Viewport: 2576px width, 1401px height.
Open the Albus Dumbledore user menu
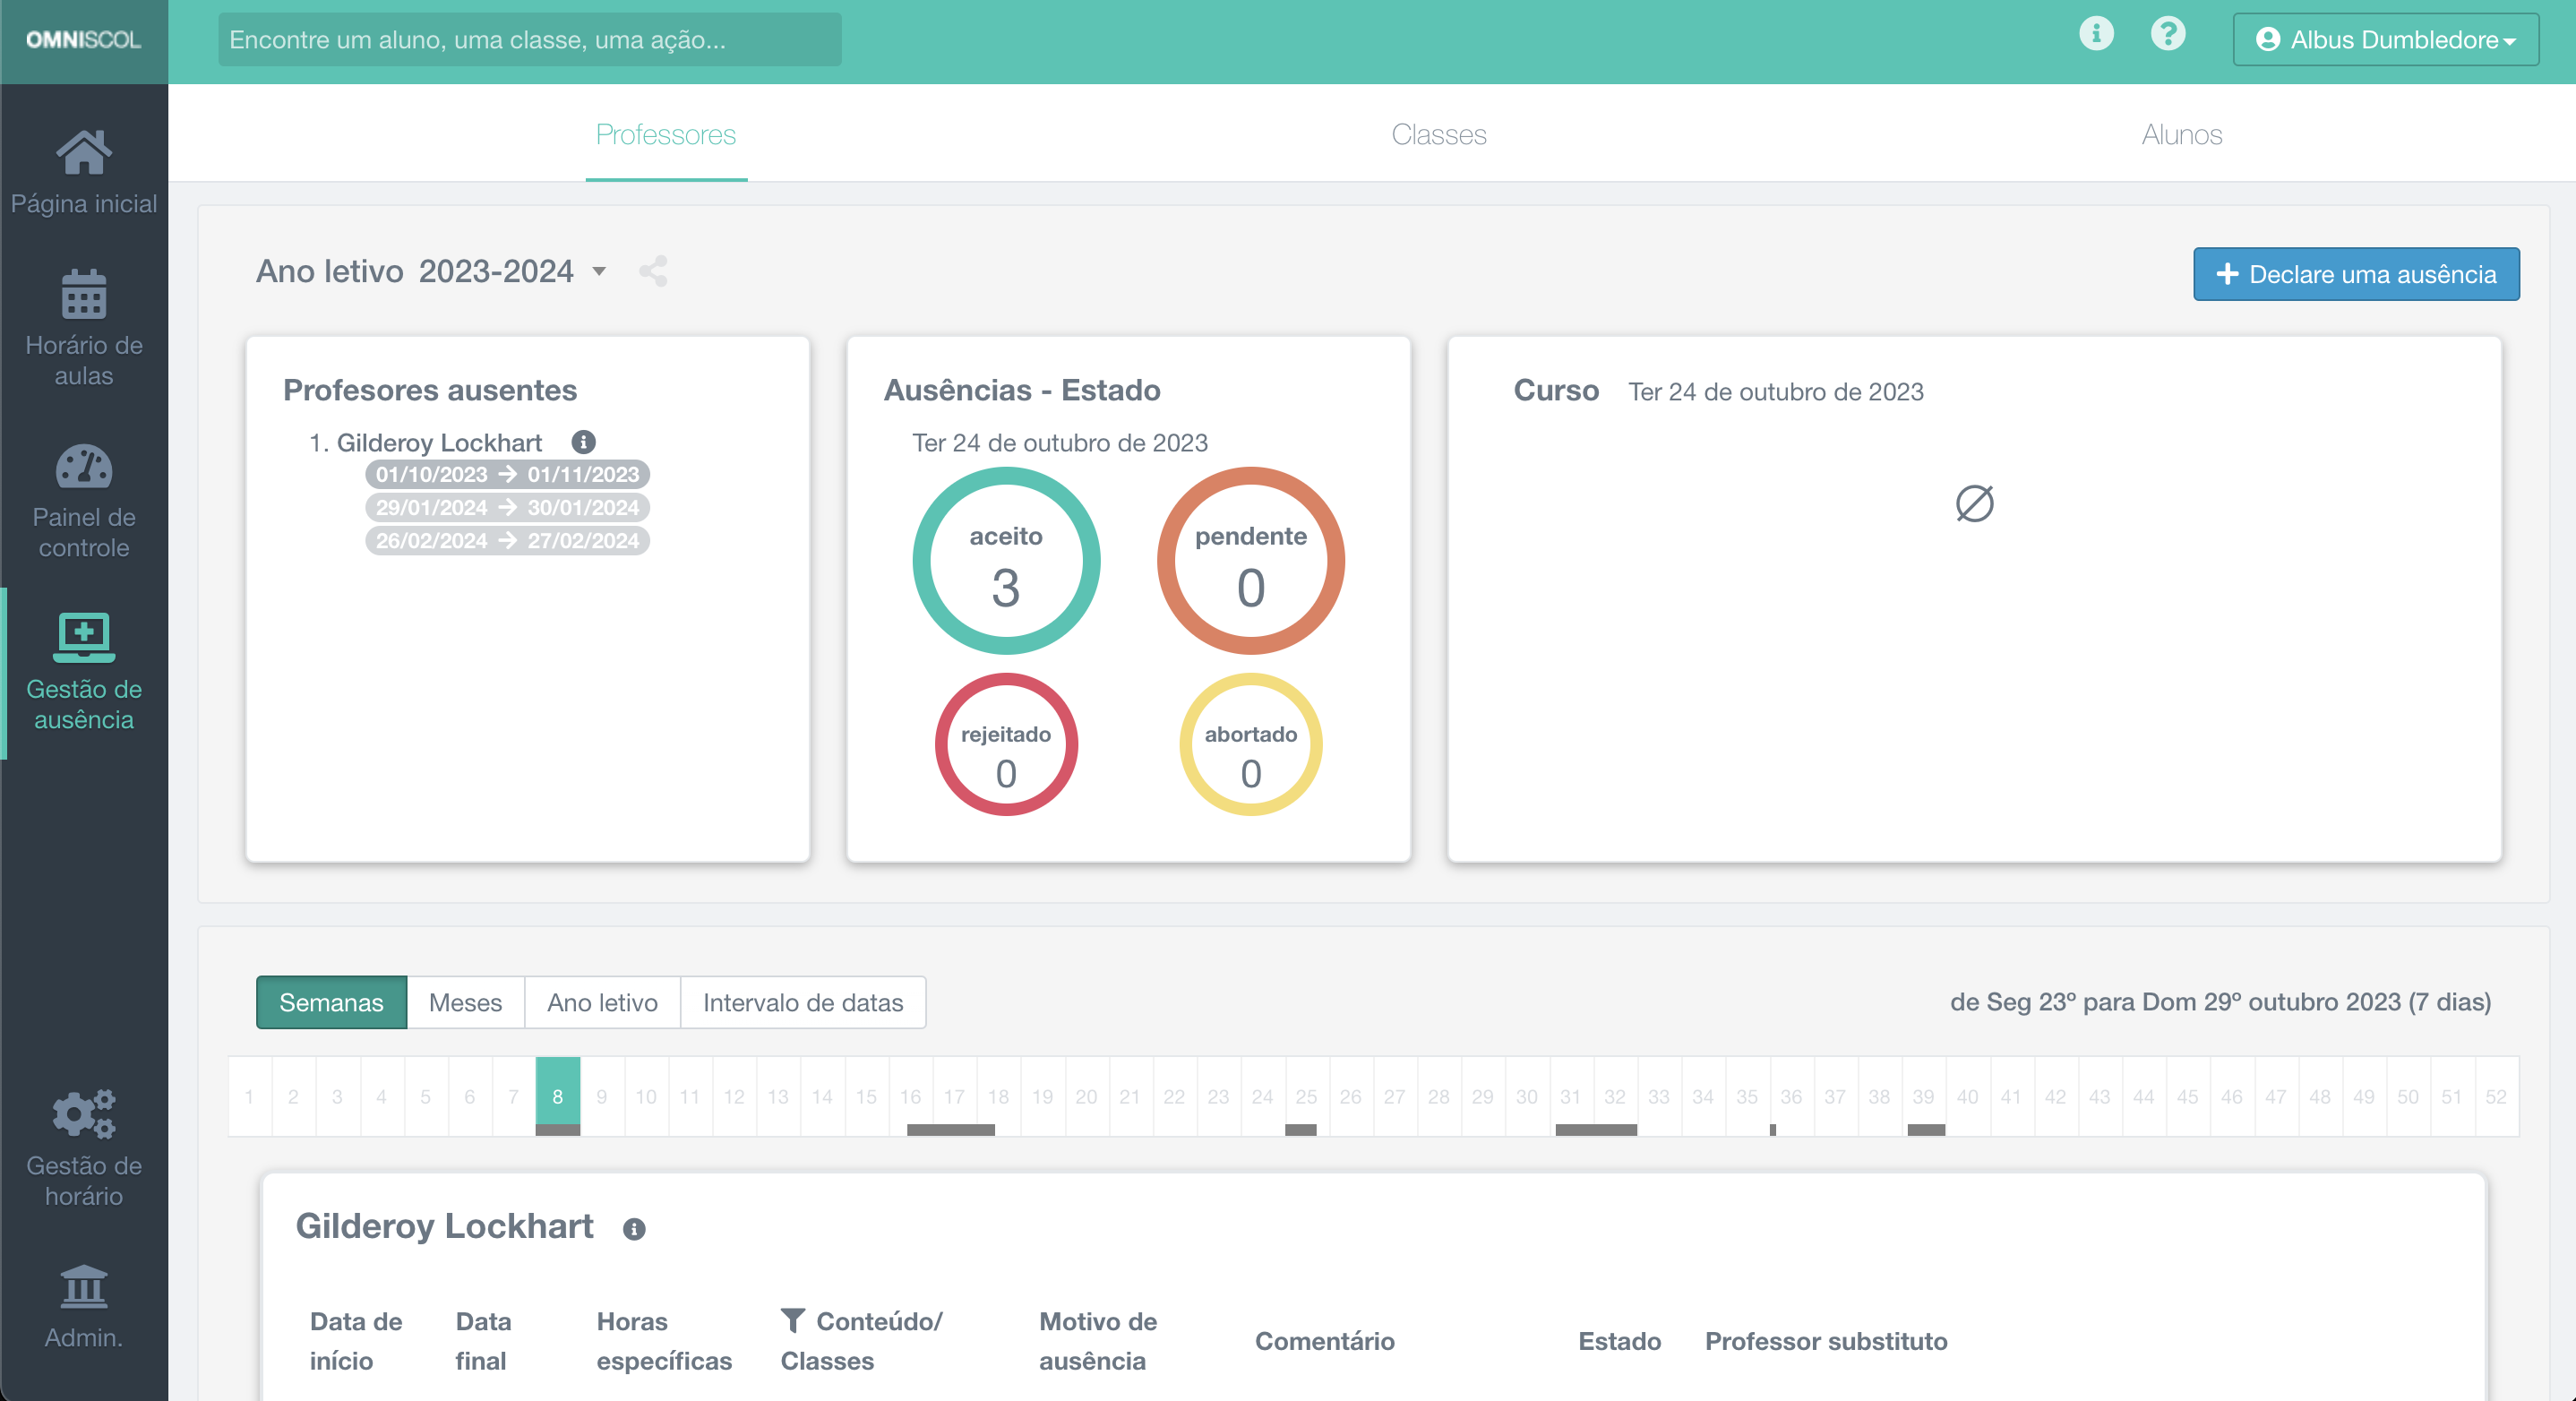pyautogui.click(x=2385, y=40)
